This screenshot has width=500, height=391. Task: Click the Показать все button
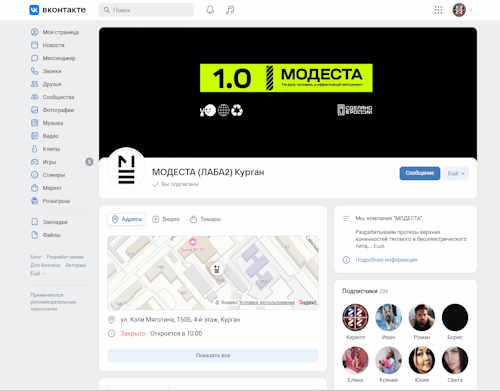(213, 355)
